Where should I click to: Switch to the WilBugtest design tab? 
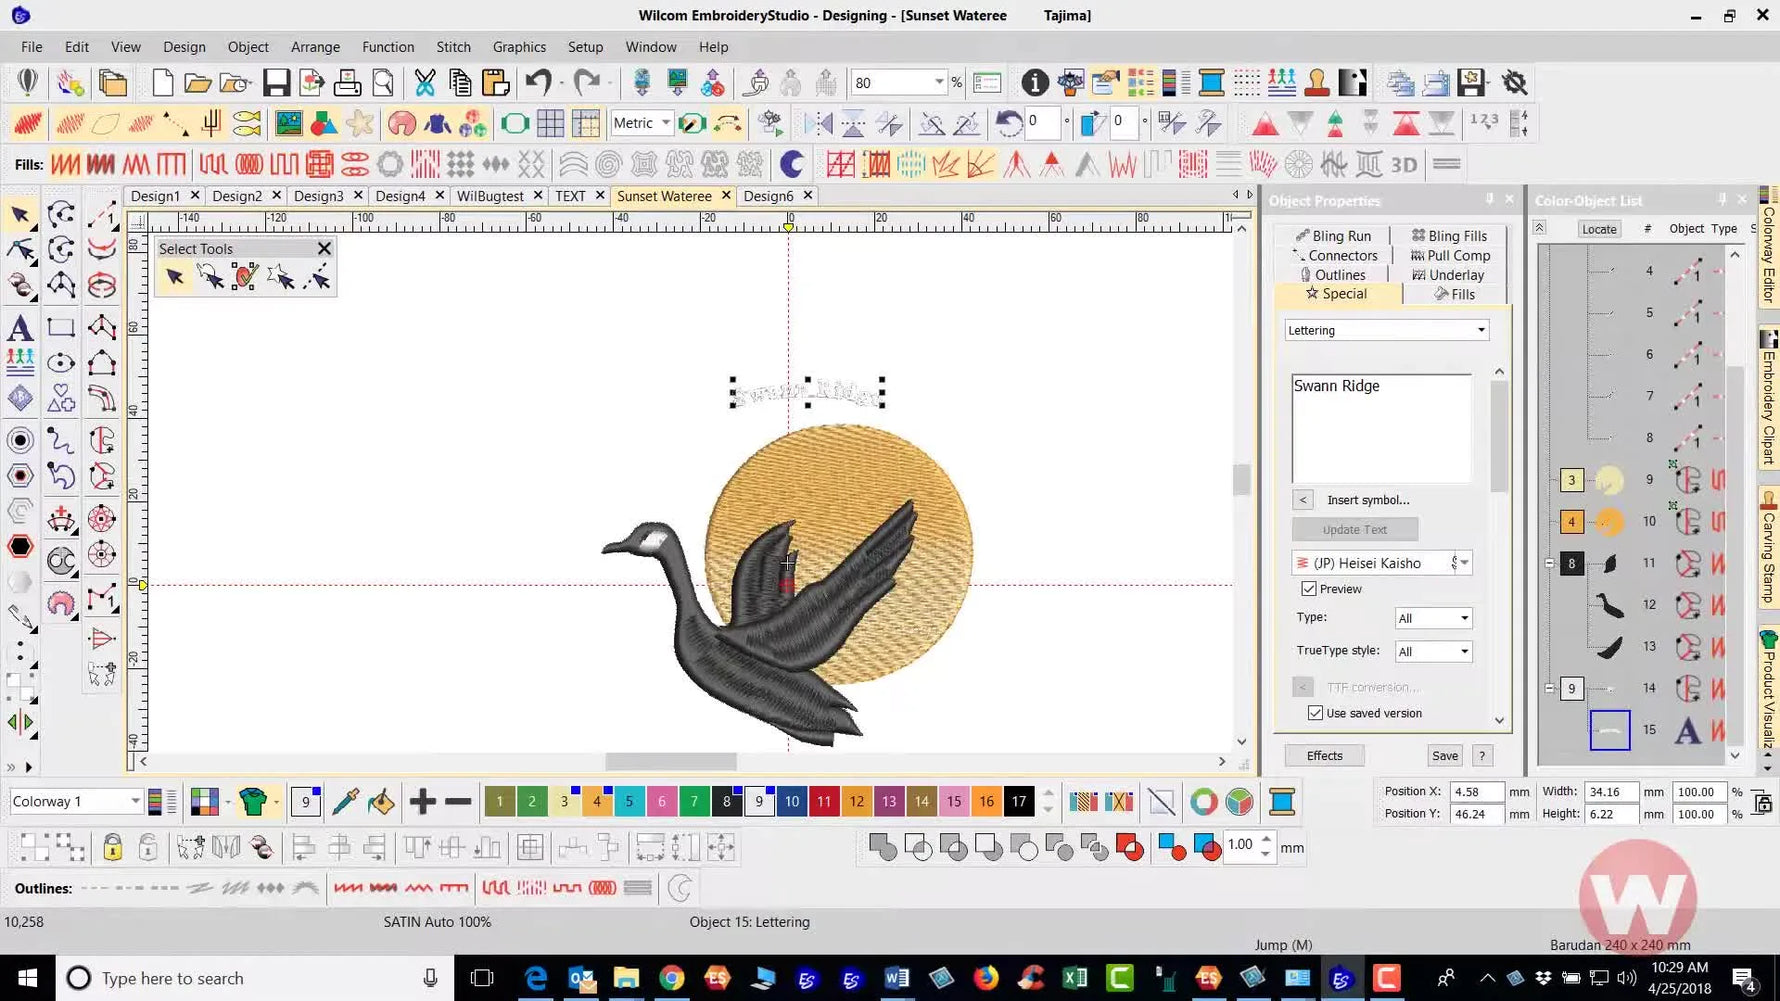(x=490, y=195)
